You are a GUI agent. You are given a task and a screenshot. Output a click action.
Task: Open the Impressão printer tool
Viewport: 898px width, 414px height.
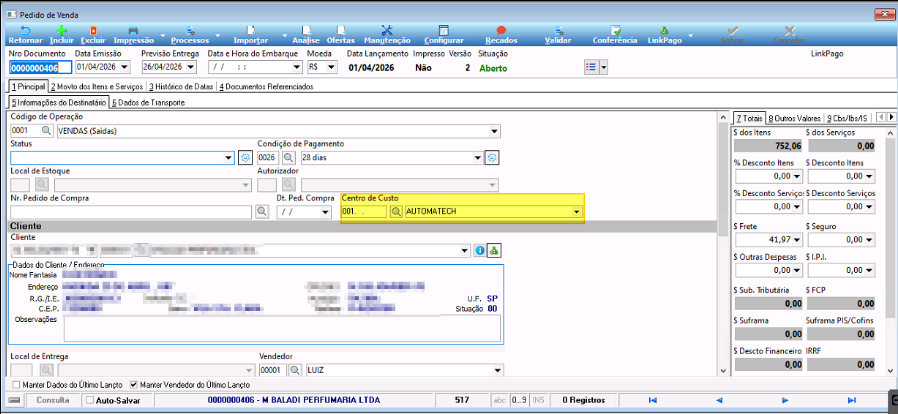tap(133, 35)
